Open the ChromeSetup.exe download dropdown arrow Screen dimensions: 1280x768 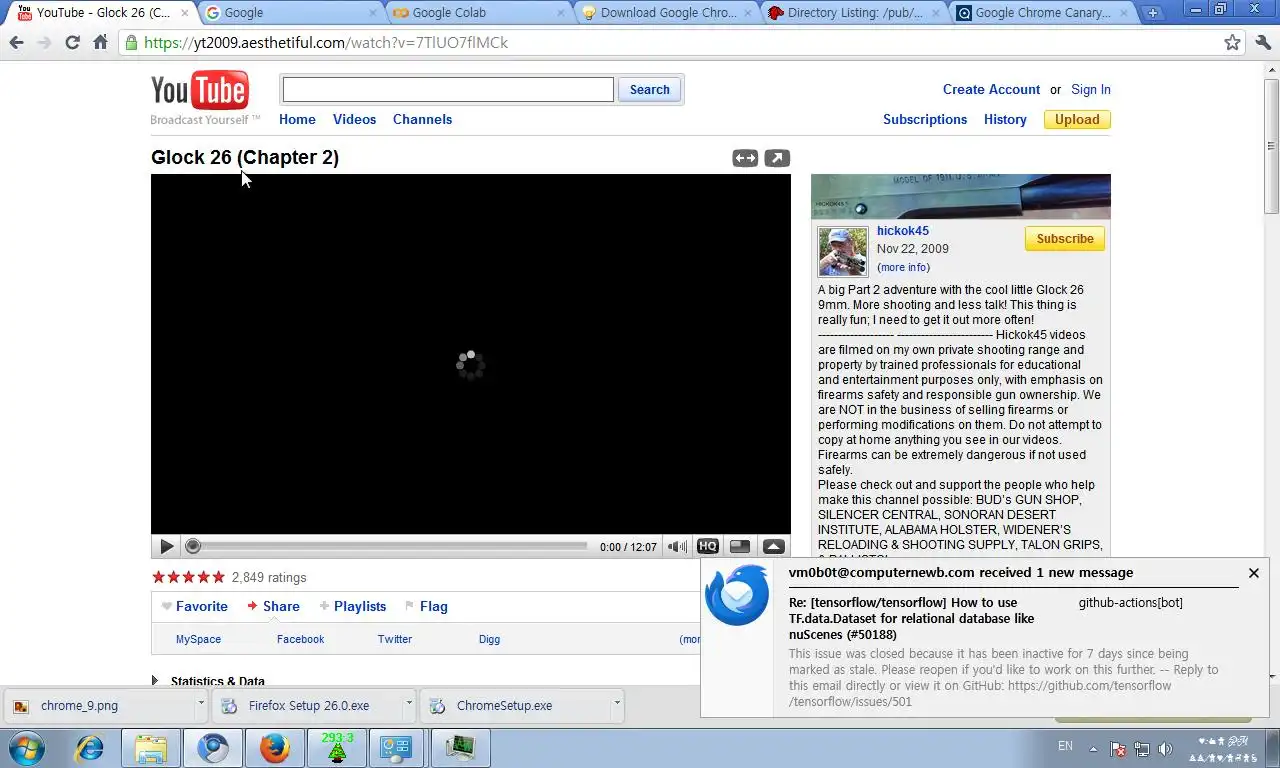click(617, 704)
